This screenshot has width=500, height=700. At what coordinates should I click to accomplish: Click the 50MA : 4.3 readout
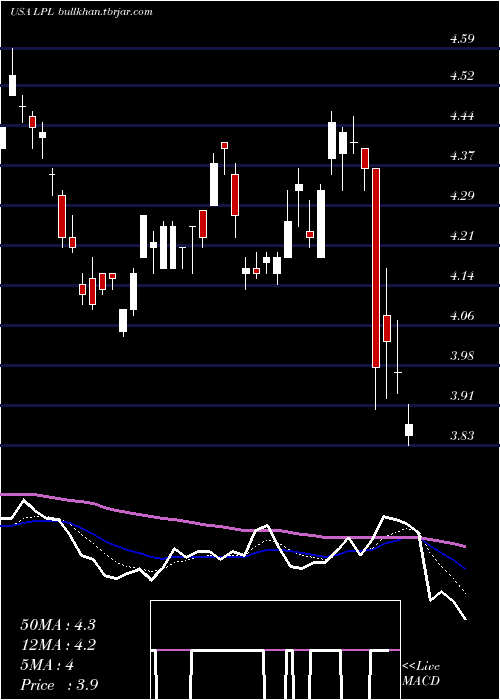(58, 625)
